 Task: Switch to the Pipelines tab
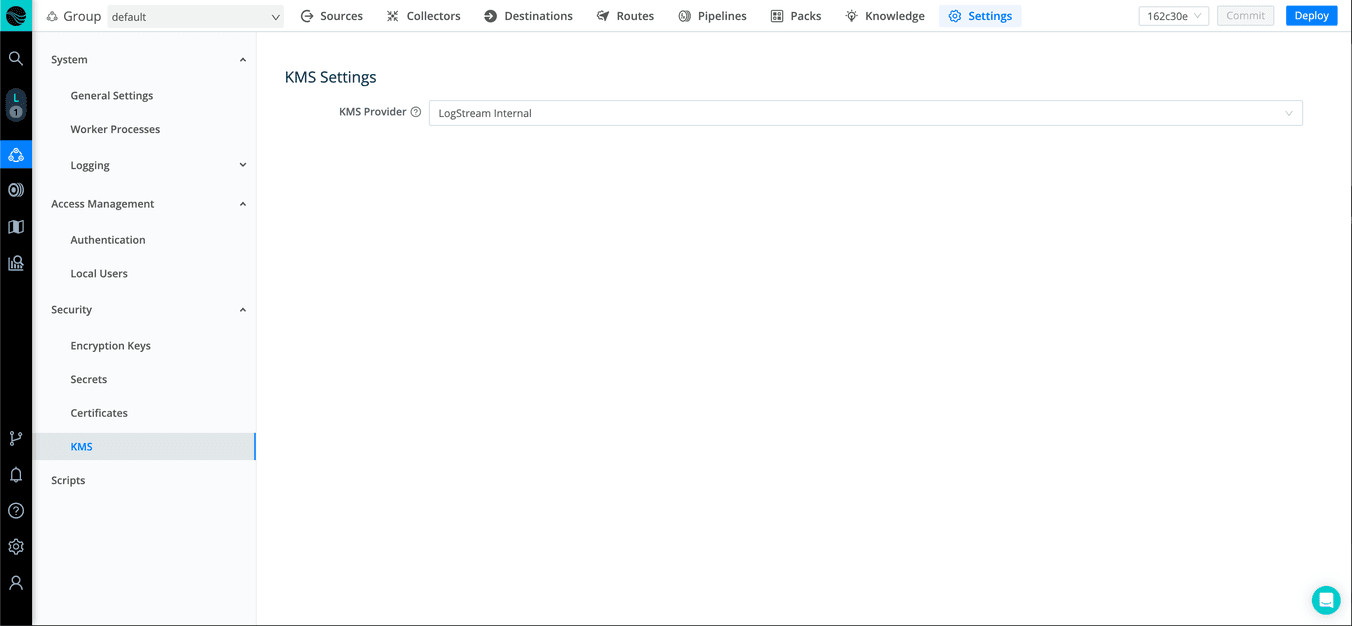[x=712, y=16]
